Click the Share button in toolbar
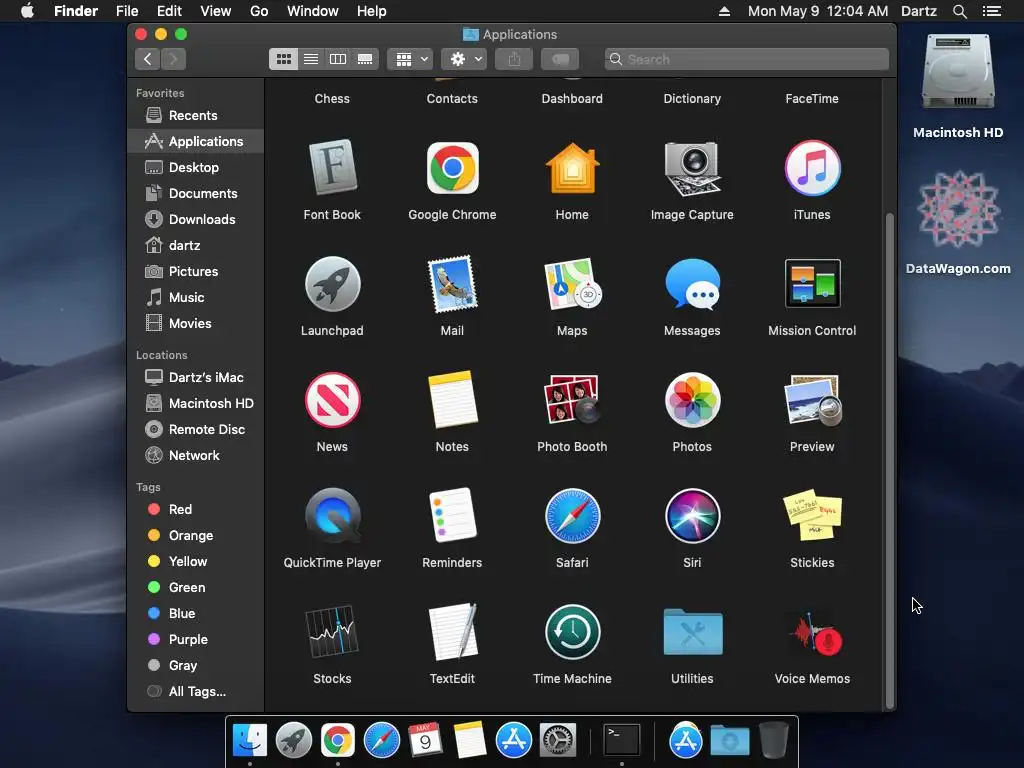The height and width of the screenshot is (768, 1024). click(515, 59)
